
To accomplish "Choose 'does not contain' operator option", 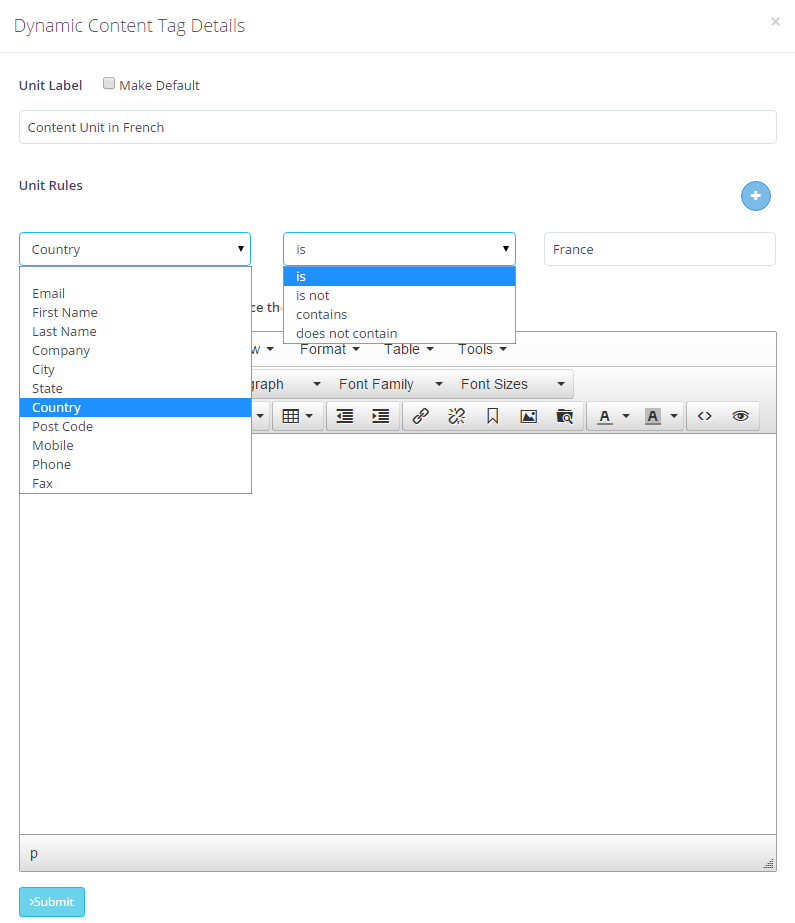I will [346, 333].
